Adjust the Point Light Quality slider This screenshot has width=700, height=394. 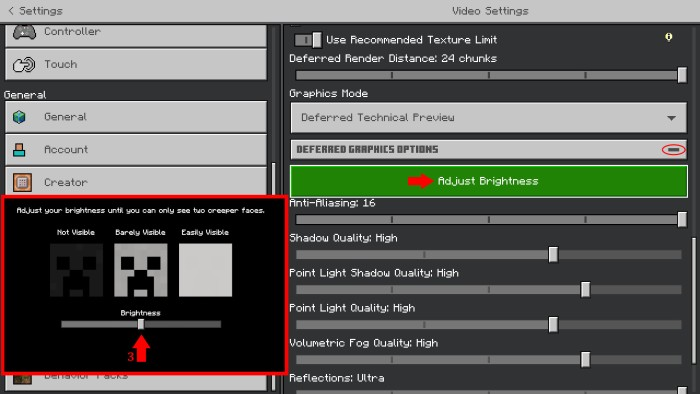[x=489, y=324]
